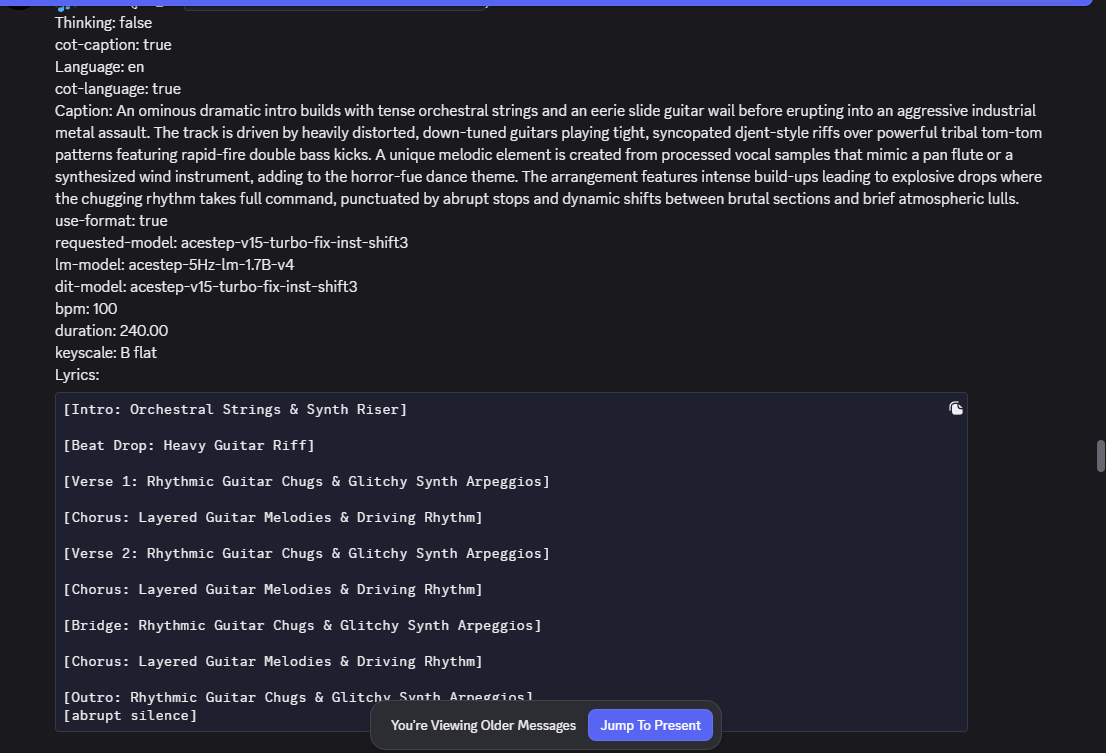
Task: Click the "[abrupt silence]" line
Action: tap(130, 715)
